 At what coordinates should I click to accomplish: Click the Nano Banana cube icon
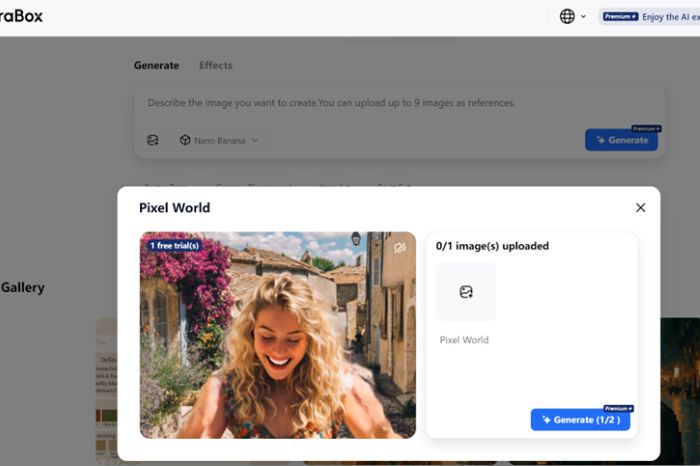pyautogui.click(x=185, y=141)
